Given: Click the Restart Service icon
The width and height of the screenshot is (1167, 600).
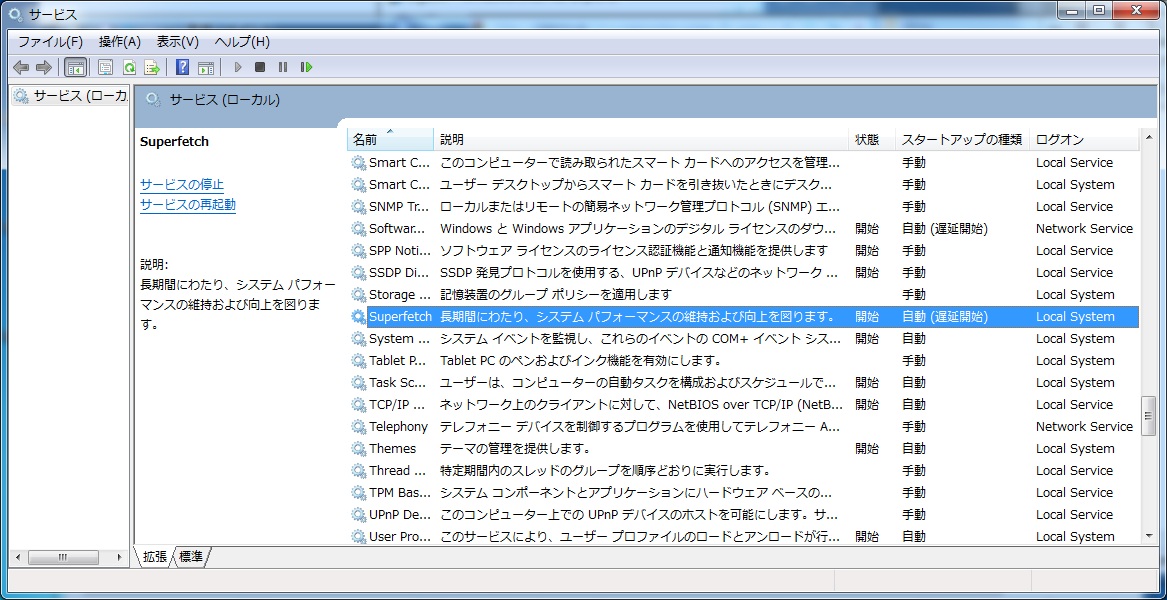Looking at the screenshot, I should (x=306, y=67).
